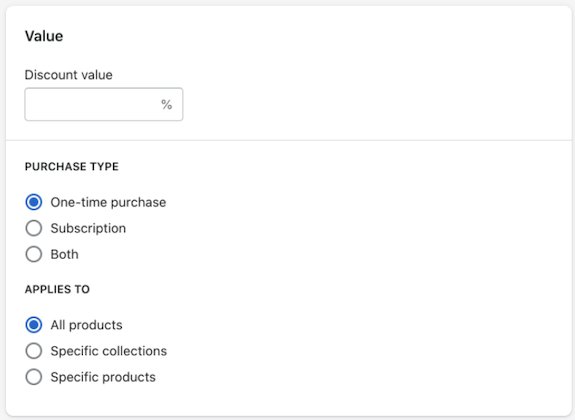Screen dimensions: 575x420
Task: Click the "Discount value" field label
Action: point(69,75)
